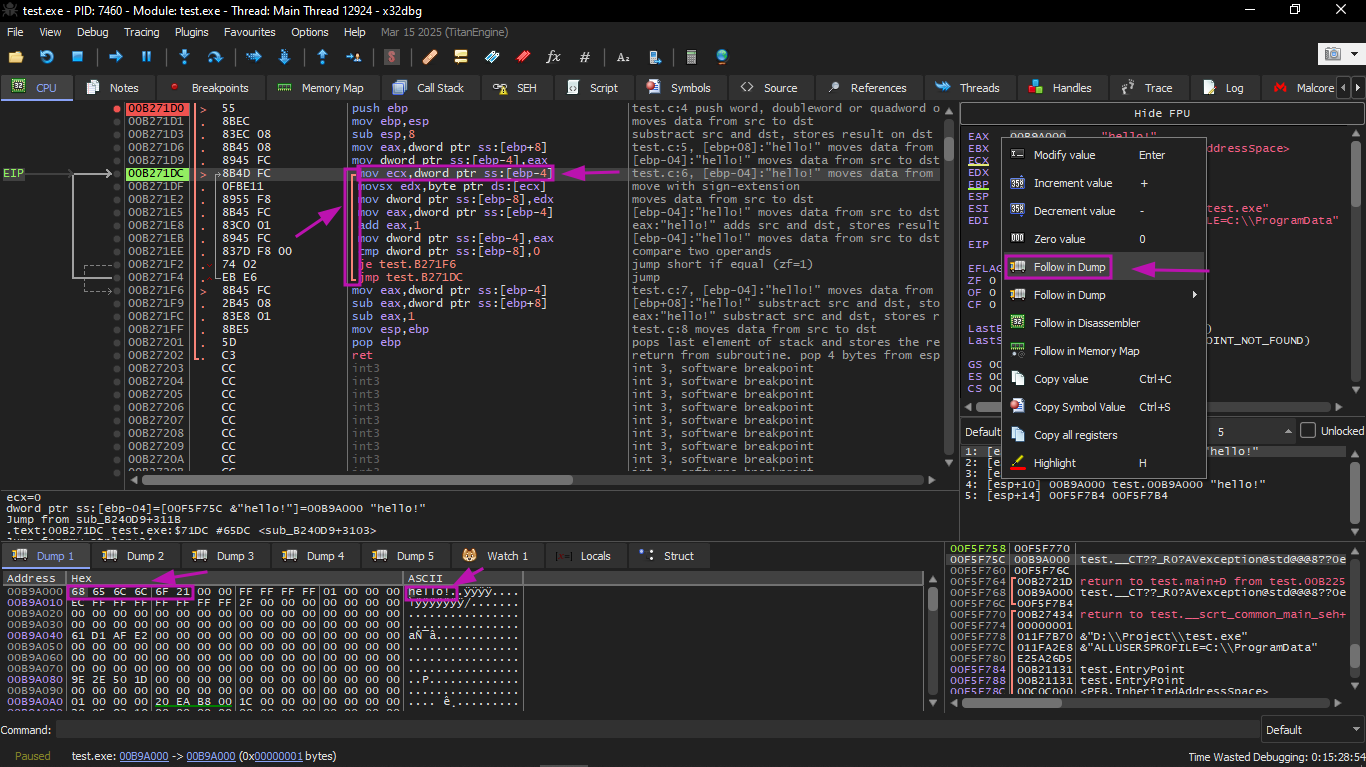Launch the Calculator toolbar icon
This screenshot has width=1366, height=767.
[692, 57]
